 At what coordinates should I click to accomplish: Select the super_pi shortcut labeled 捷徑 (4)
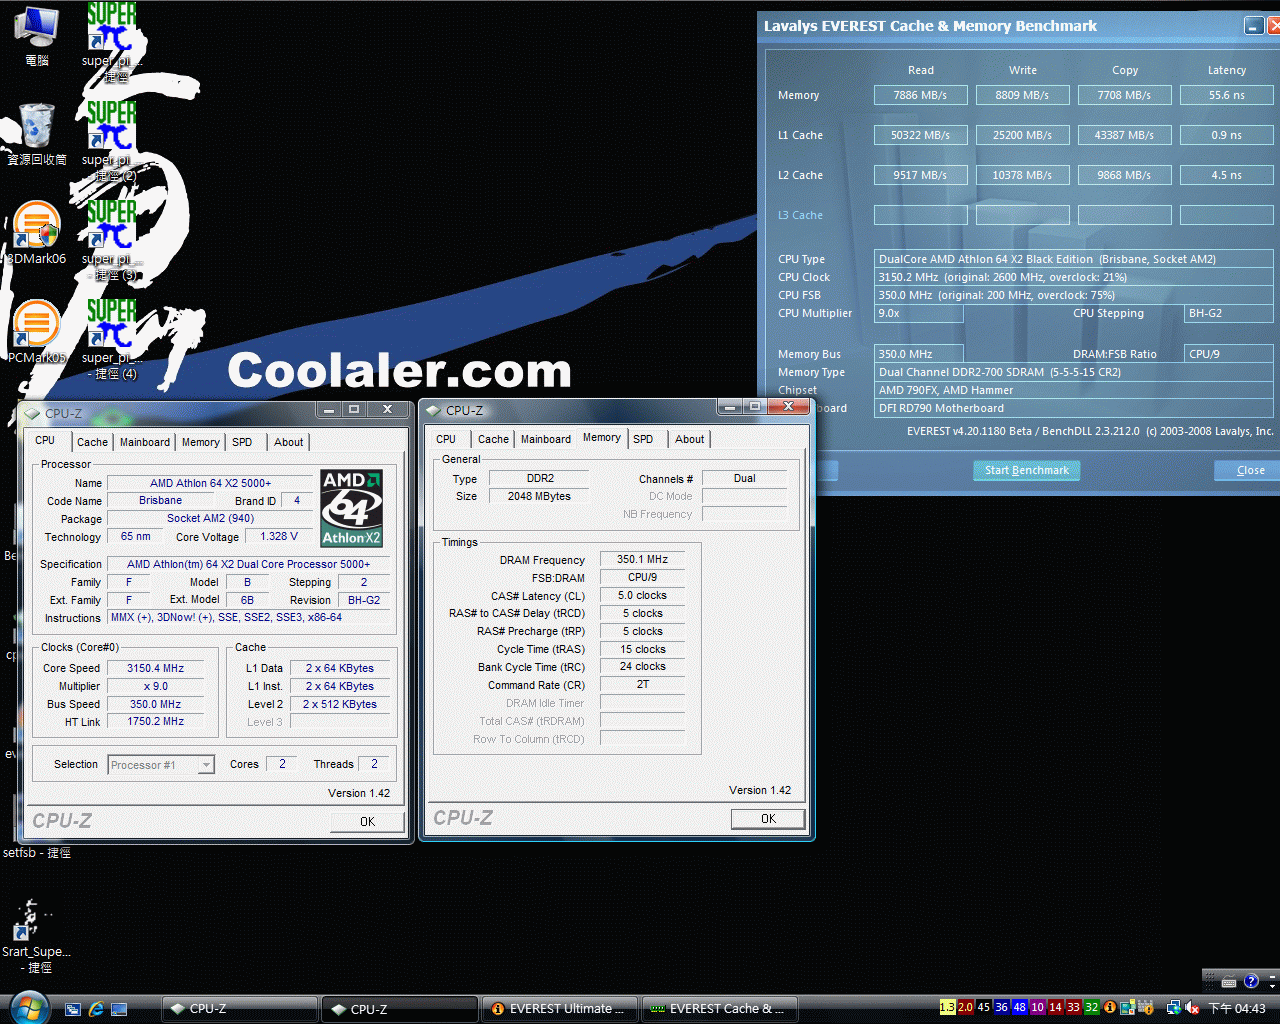[111, 339]
